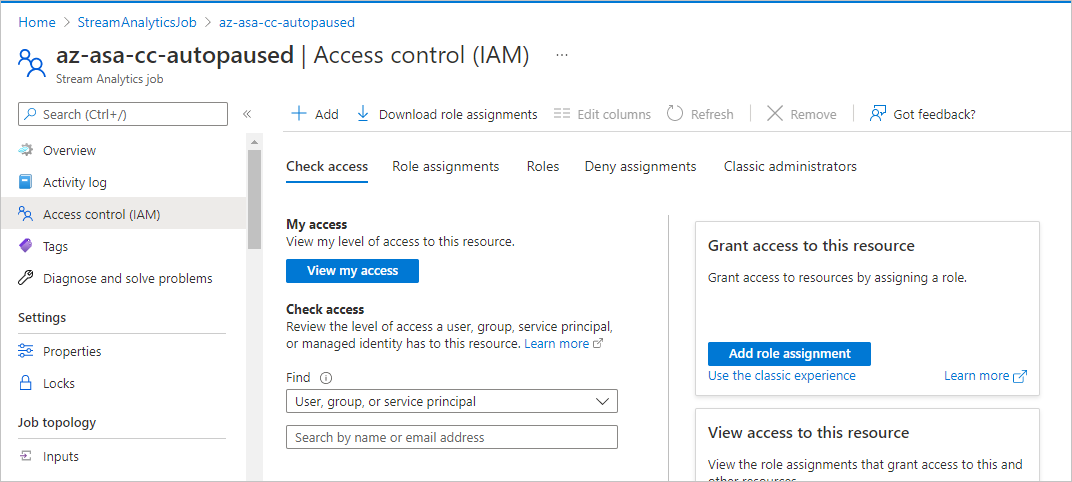
Task: Open Activity log via its icon
Action: (x=26, y=183)
